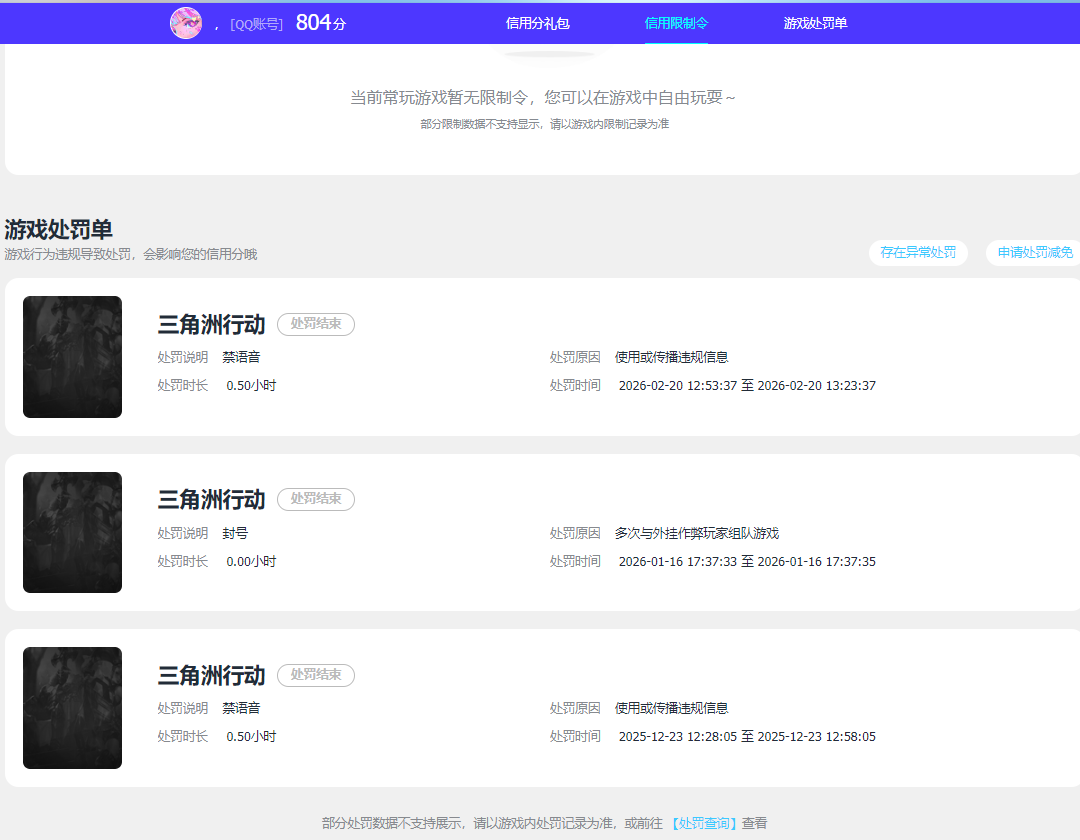Click 使用或传播违规信息 reason in the 2025-12-23 record
The height and width of the screenshot is (840, 1080).
pos(672,708)
